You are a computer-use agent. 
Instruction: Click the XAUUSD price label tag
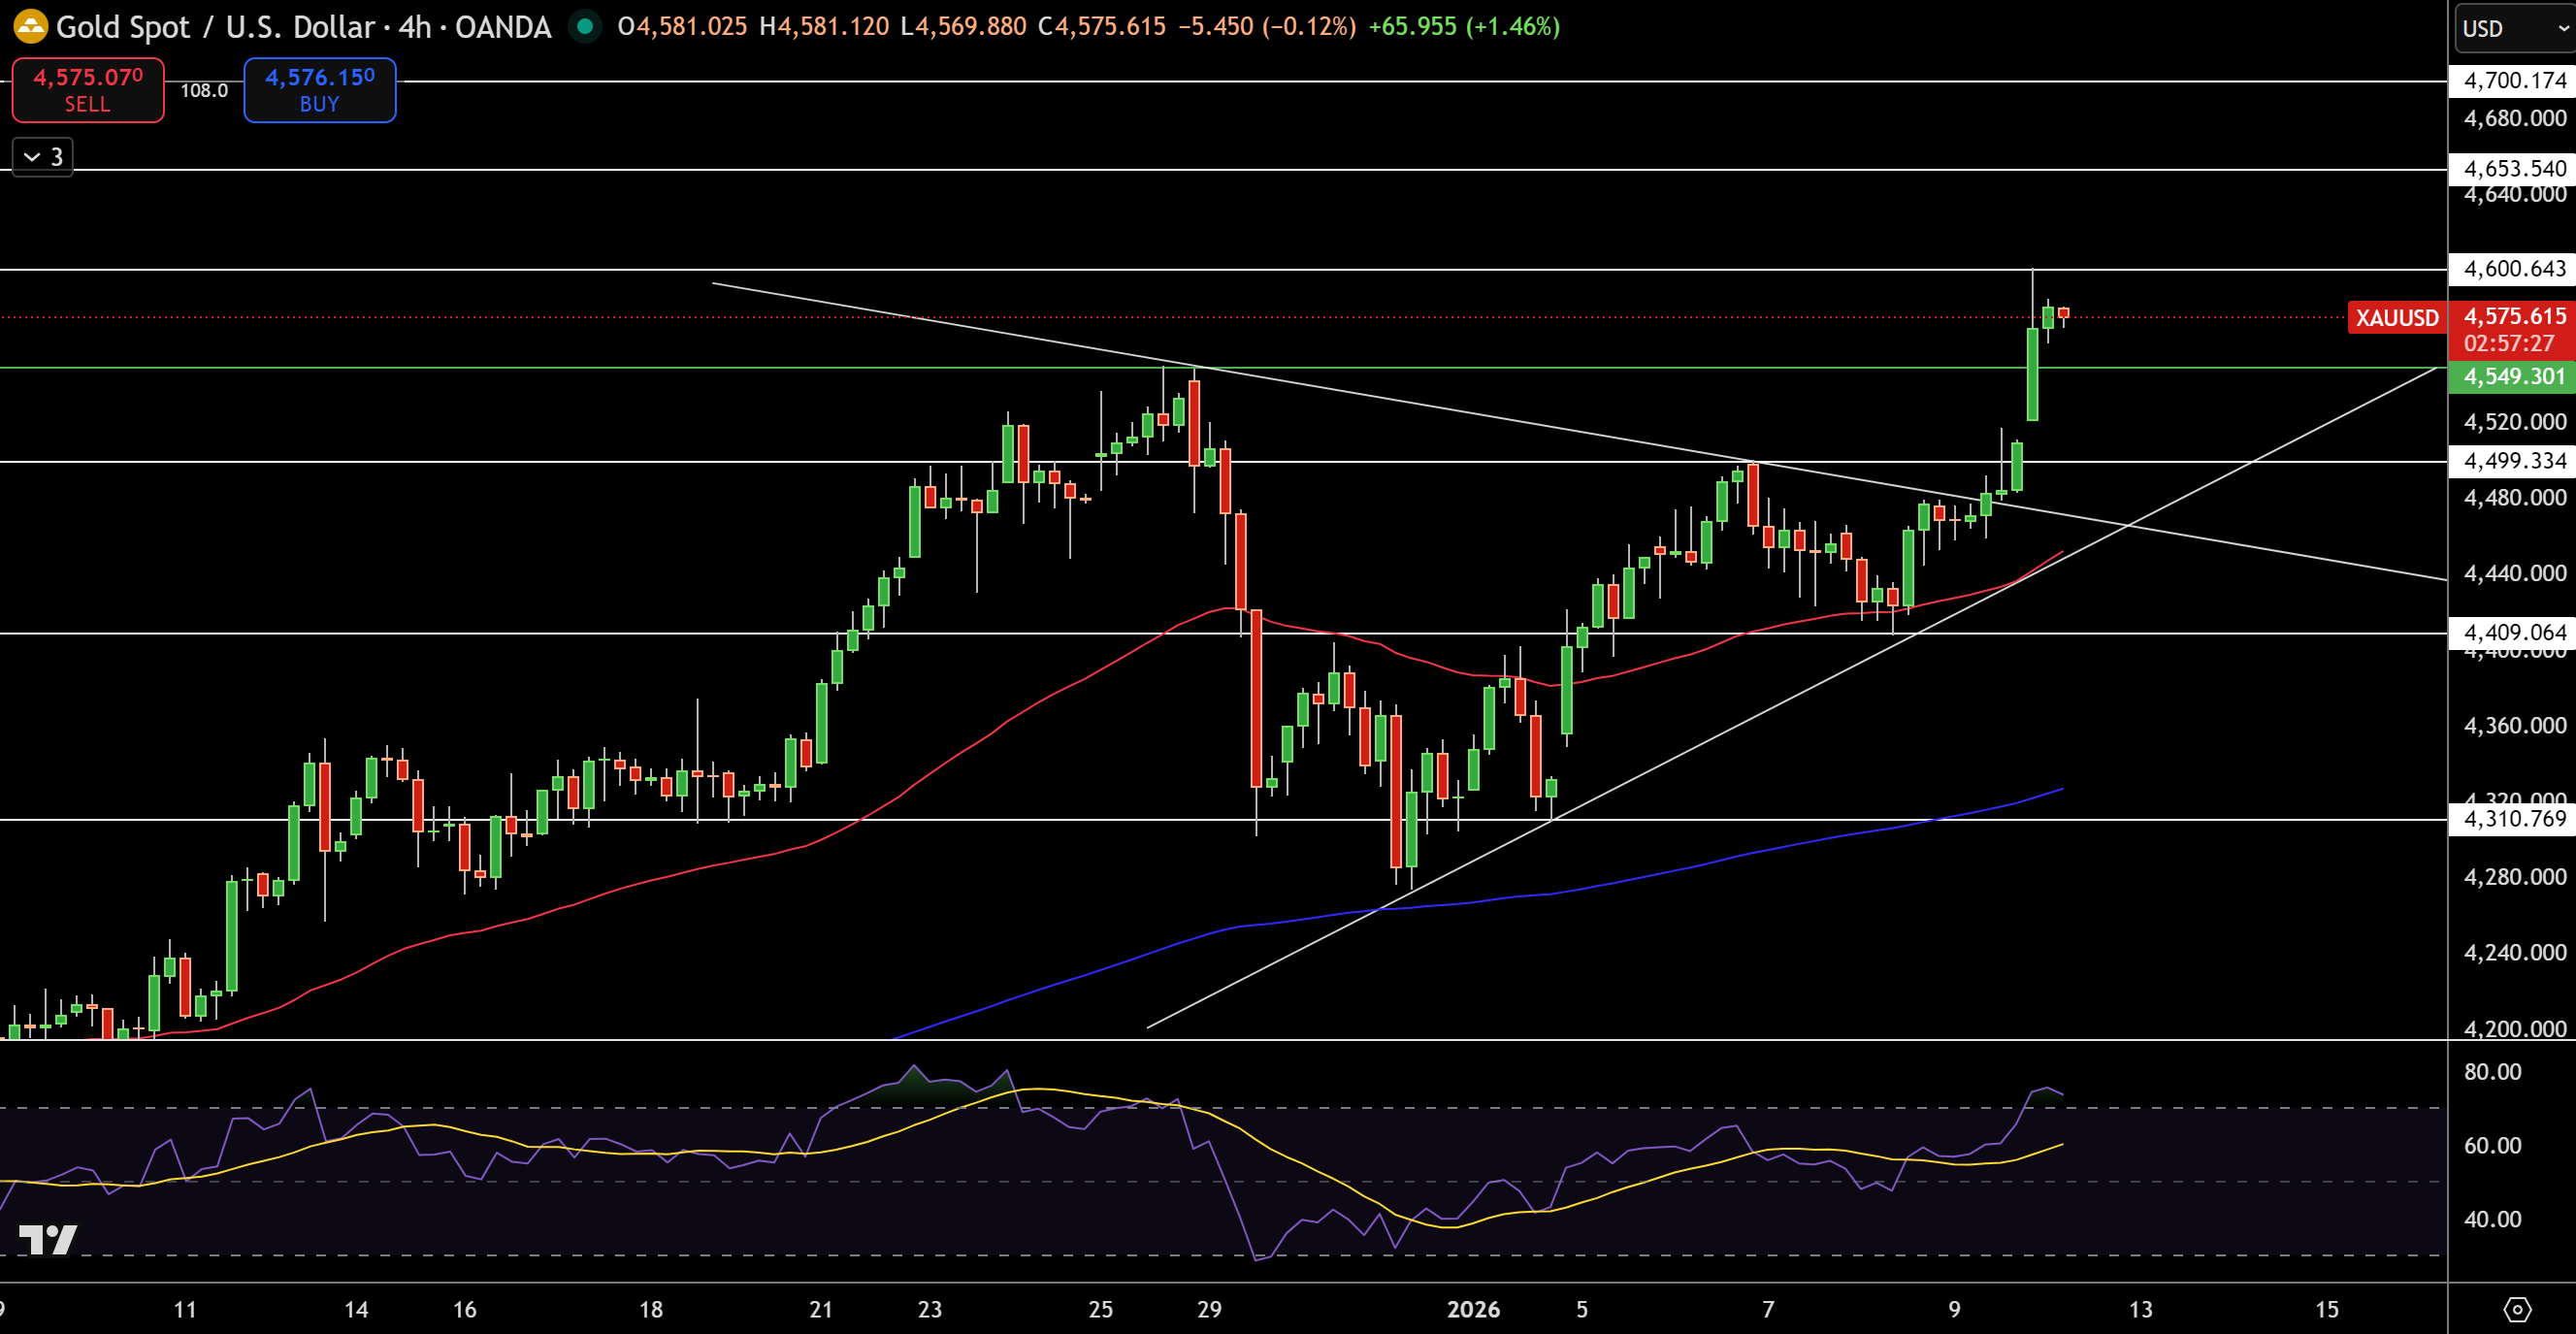point(2396,318)
